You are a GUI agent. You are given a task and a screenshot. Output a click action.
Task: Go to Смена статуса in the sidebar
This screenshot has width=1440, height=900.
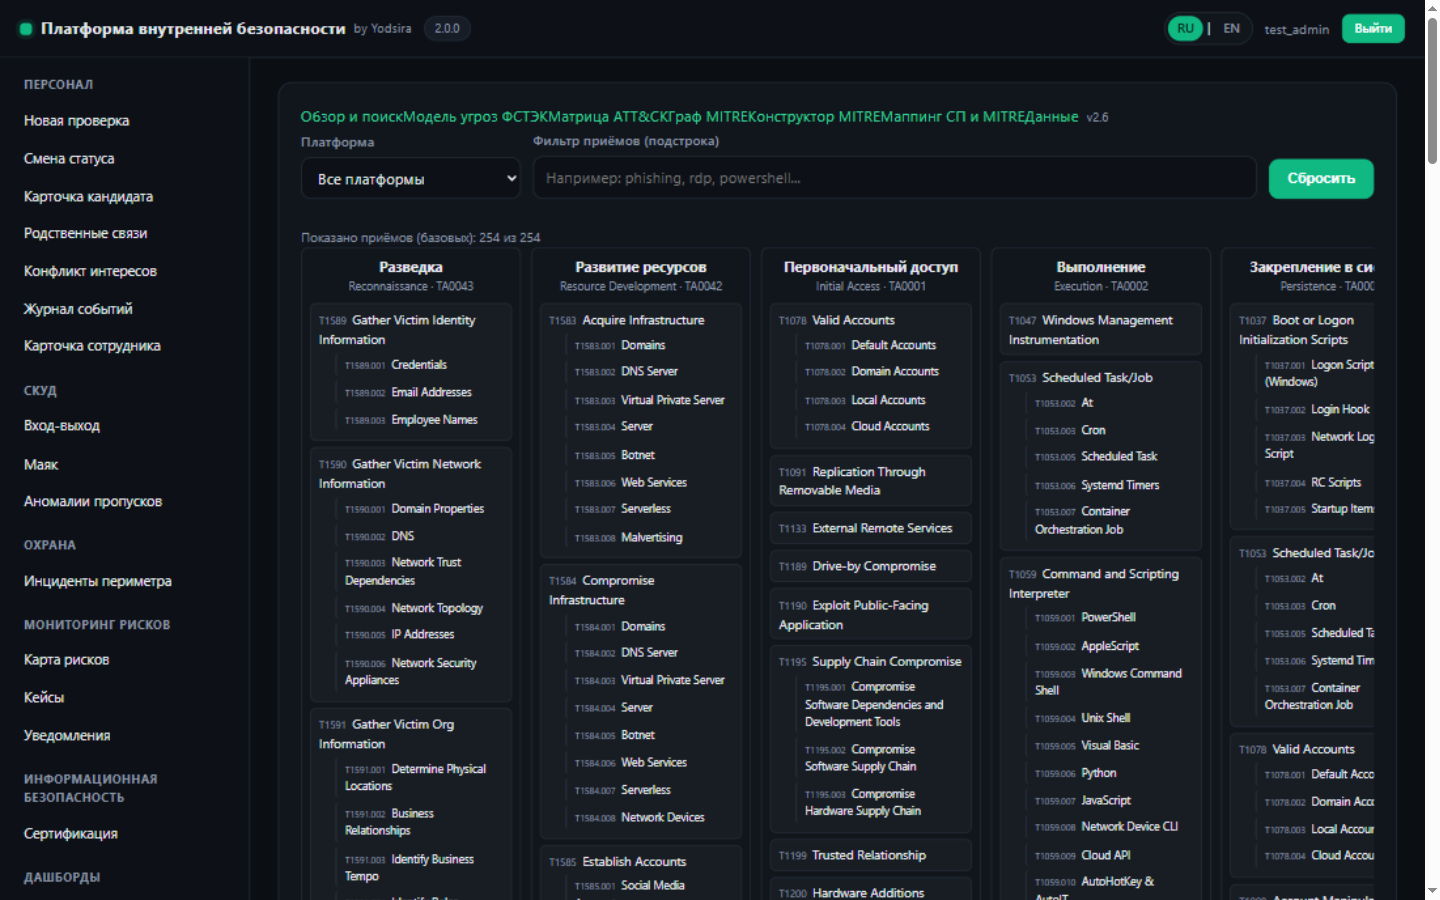(x=69, y=159)
